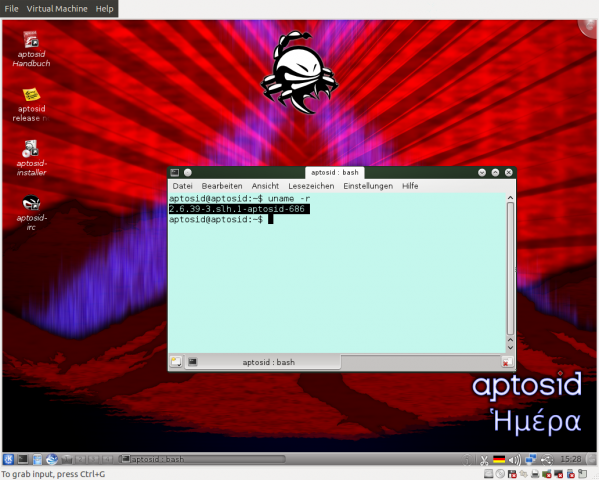Screen dimensions: 599x480
Task: Click the share-shaped tray icon
Action: point(547,460)
